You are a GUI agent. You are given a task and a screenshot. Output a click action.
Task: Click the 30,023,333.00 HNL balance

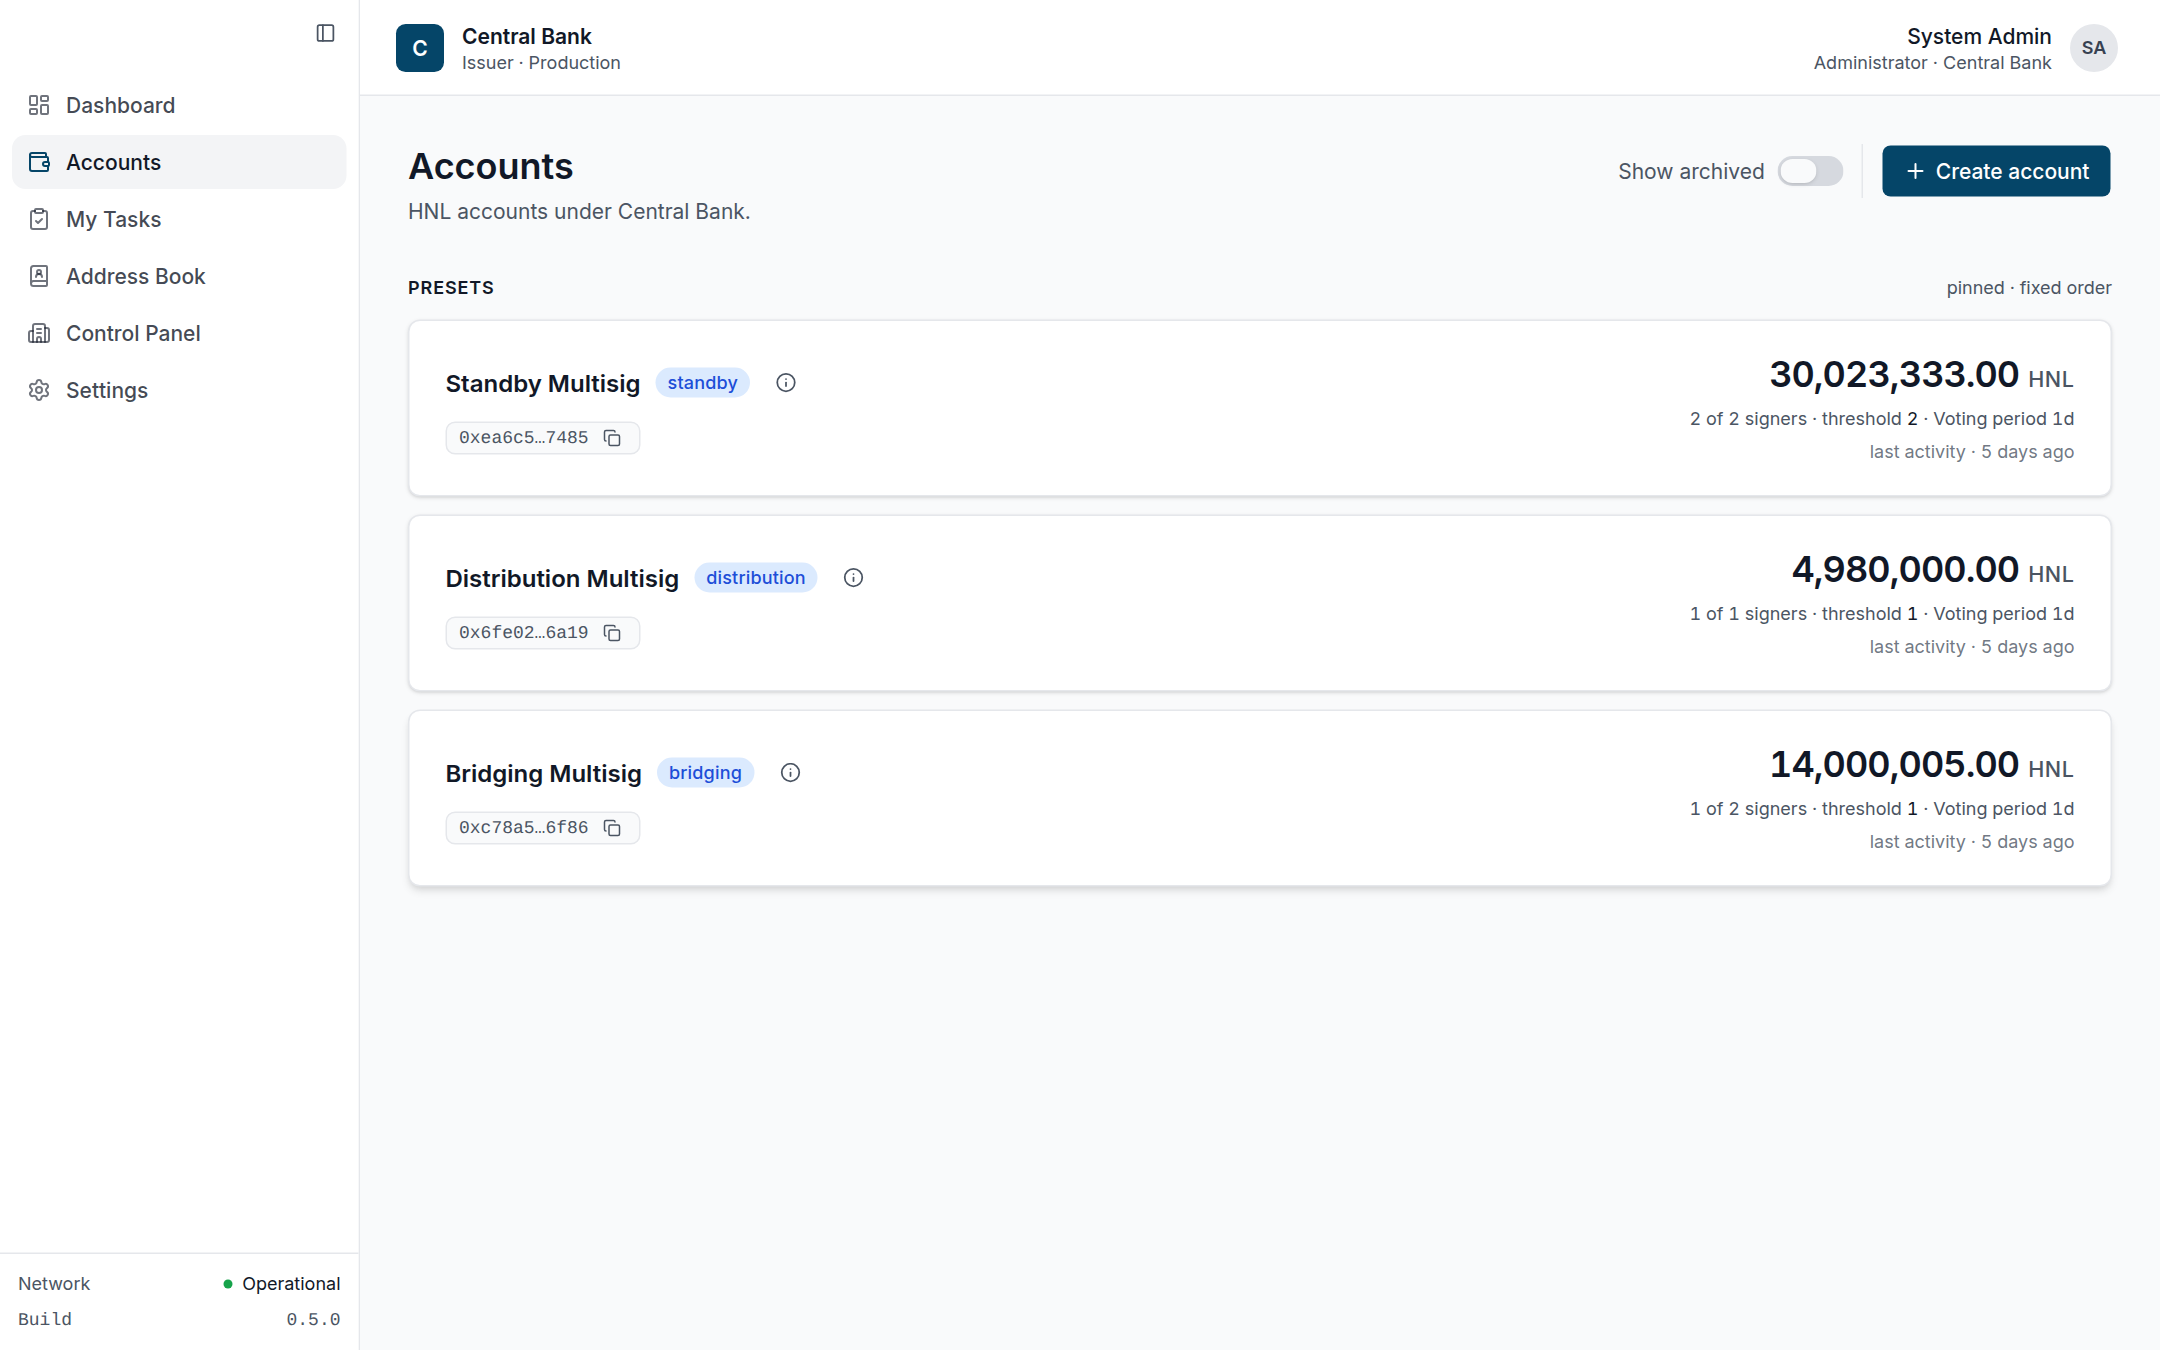pyautogui.click(x=1921, y=375)
